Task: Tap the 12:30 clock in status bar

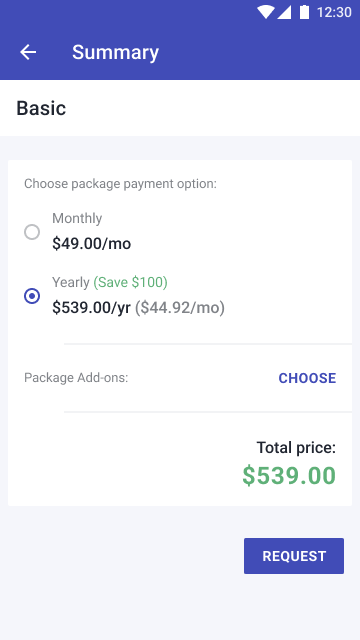Action: pos(334,12)
